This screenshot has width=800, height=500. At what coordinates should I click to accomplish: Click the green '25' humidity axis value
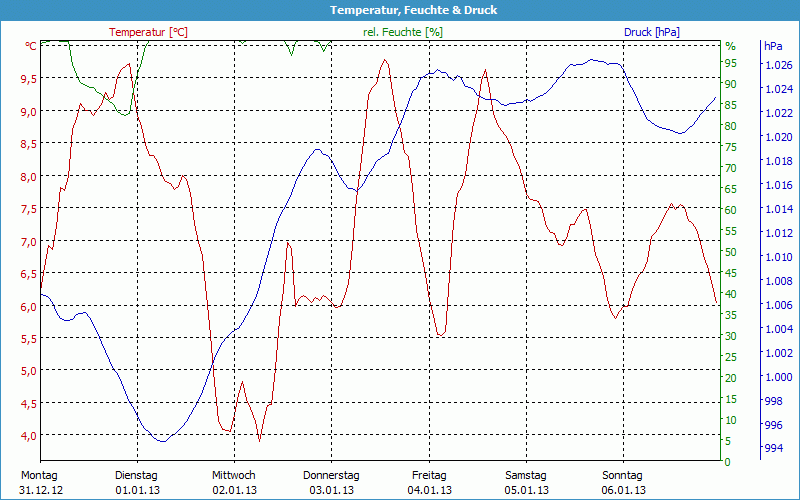pos(731,357)
